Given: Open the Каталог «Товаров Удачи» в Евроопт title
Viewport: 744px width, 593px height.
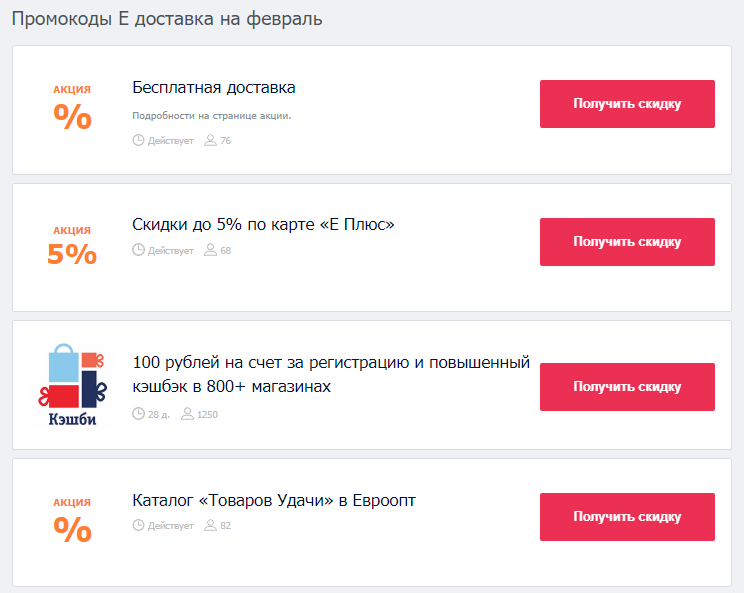Looking at the screenshot, I should (274, 500).
